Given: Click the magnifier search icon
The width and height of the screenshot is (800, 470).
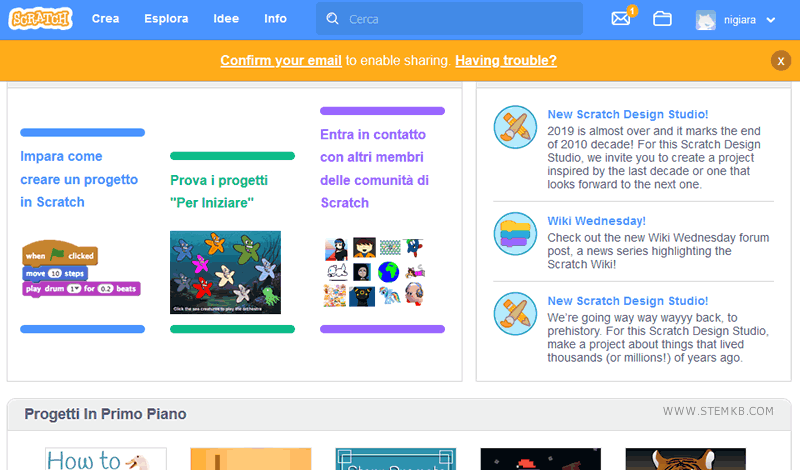Looking at the screenshot, I should click(x=333, y=19).
